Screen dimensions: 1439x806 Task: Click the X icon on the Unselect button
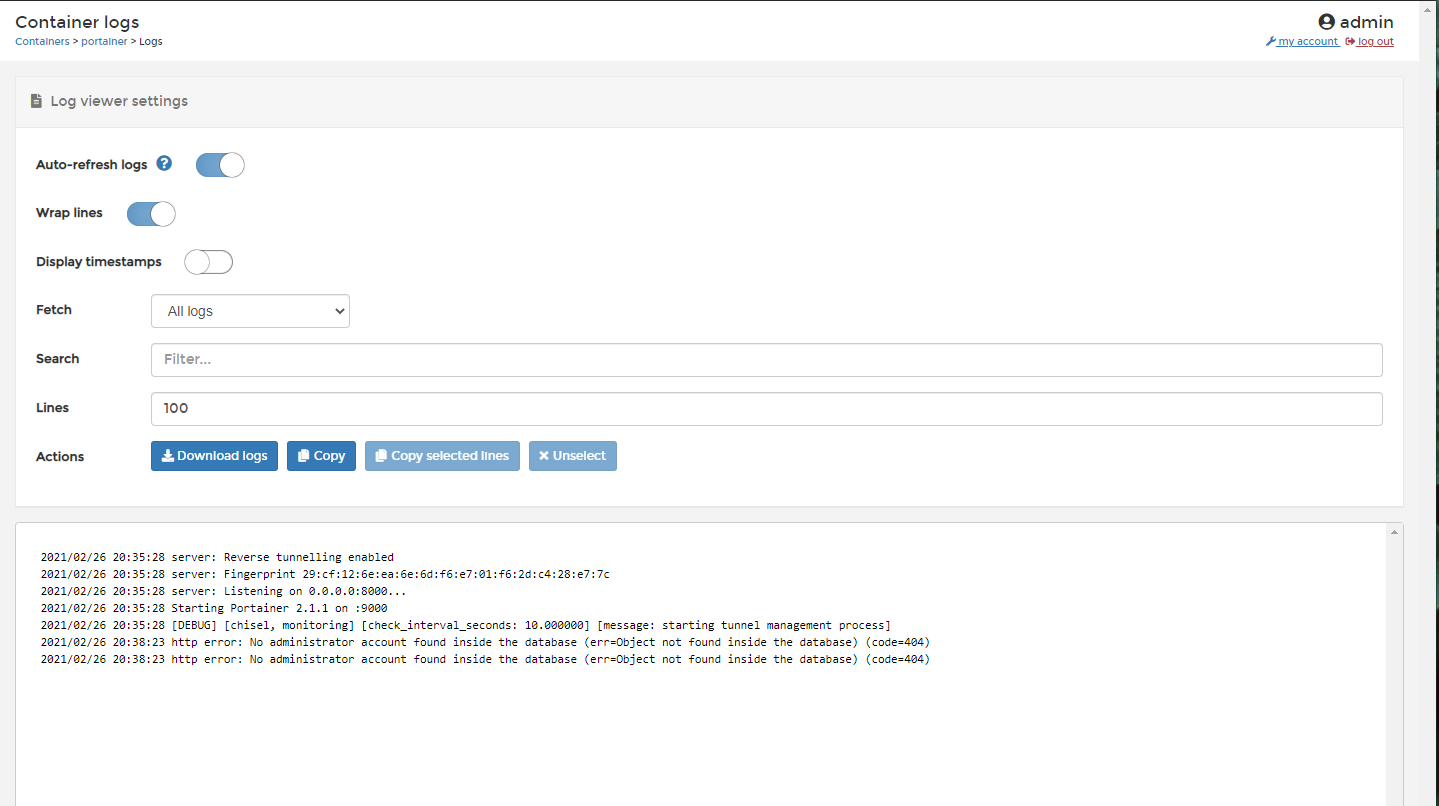click(x=545, y=455)
